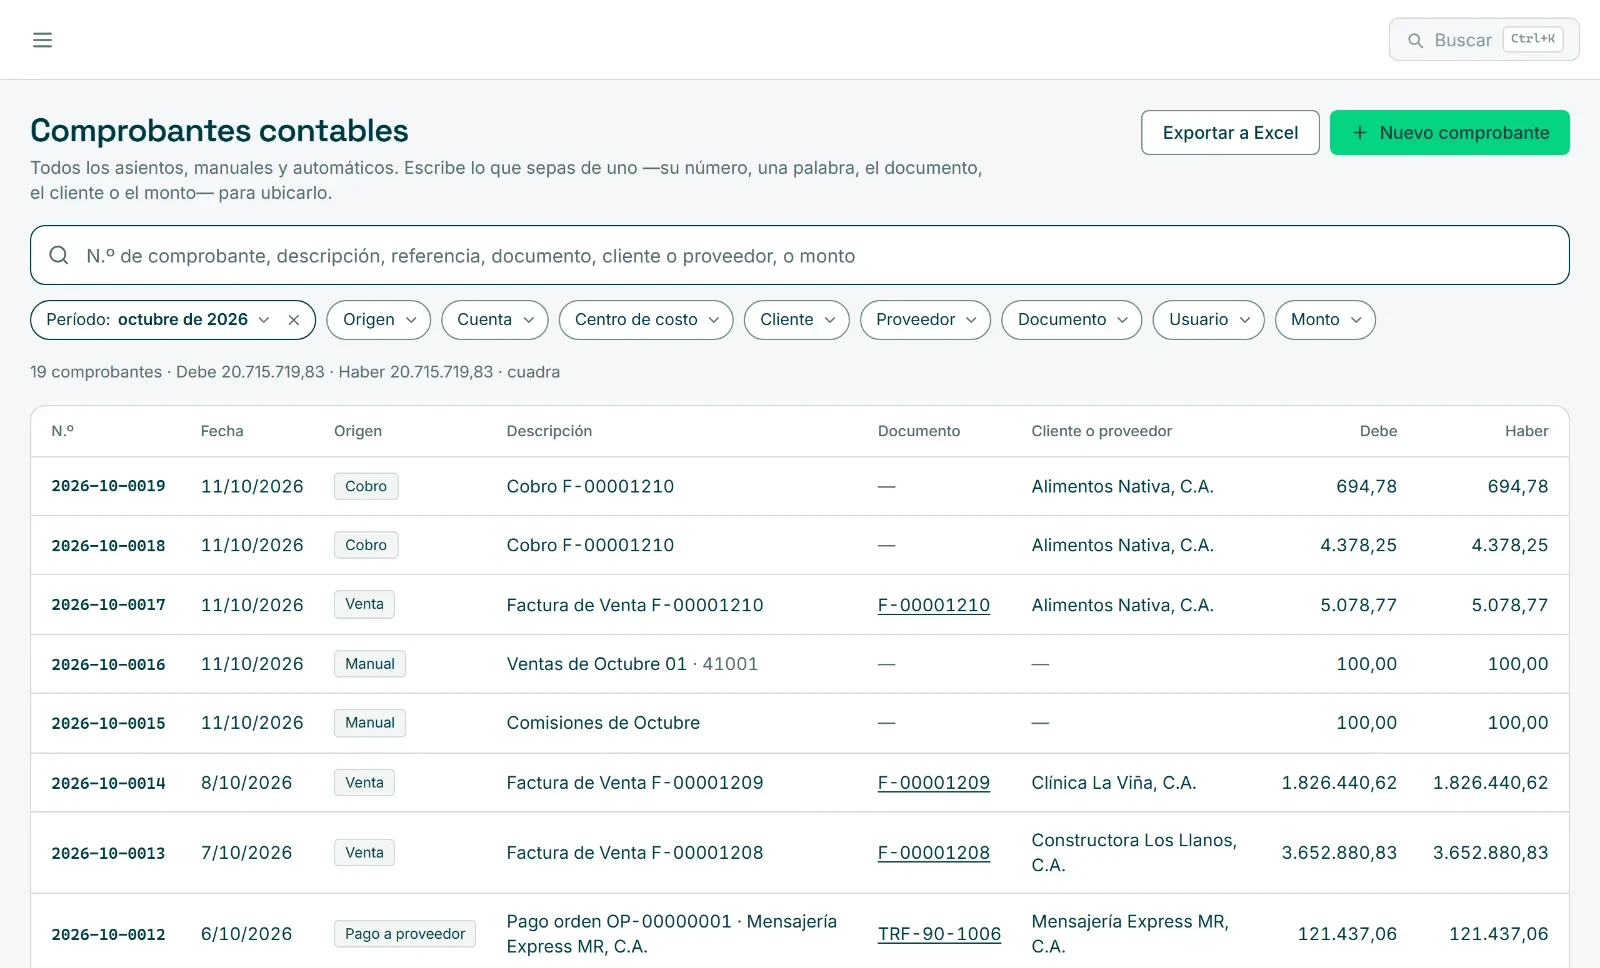Expand the Cuenta filter

click(494, 320)
